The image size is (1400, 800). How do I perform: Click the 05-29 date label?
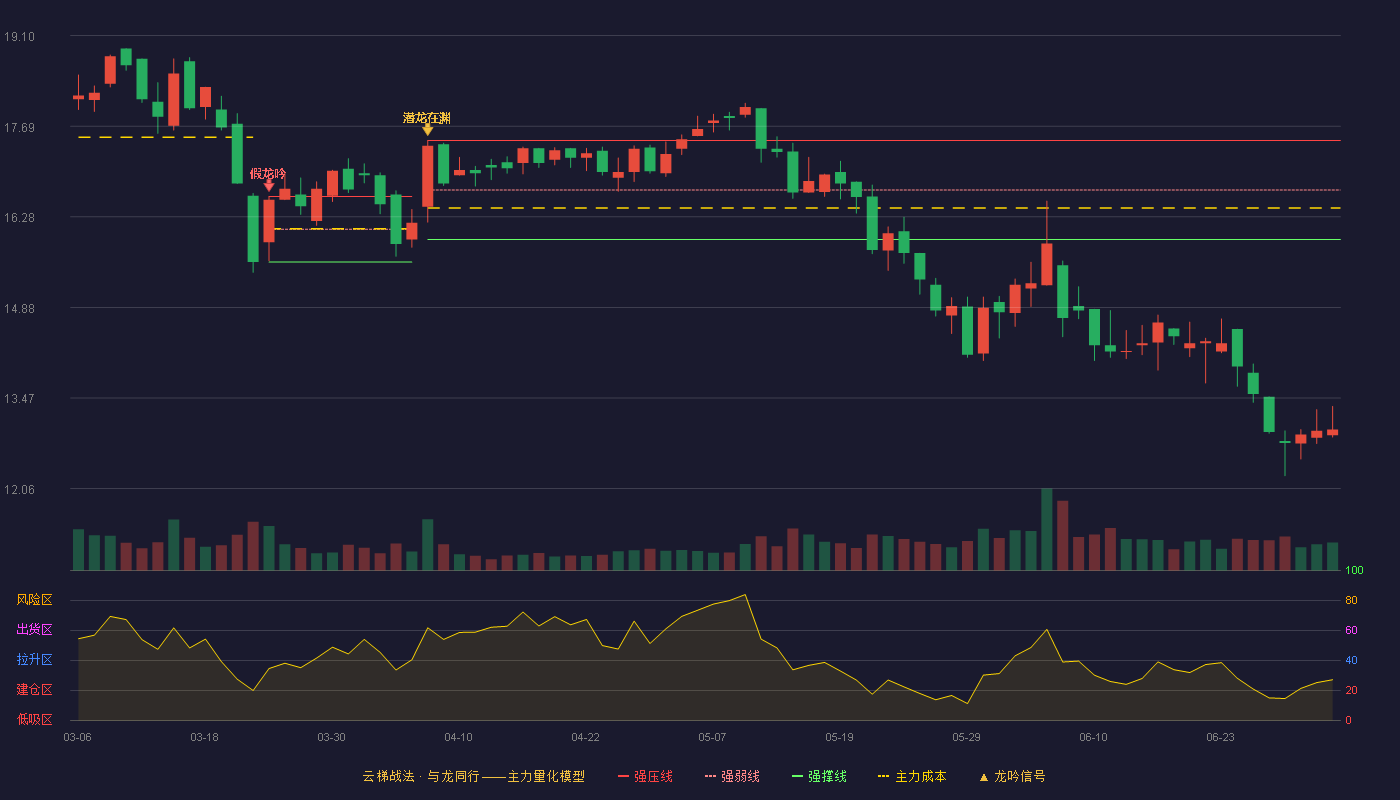966,737
